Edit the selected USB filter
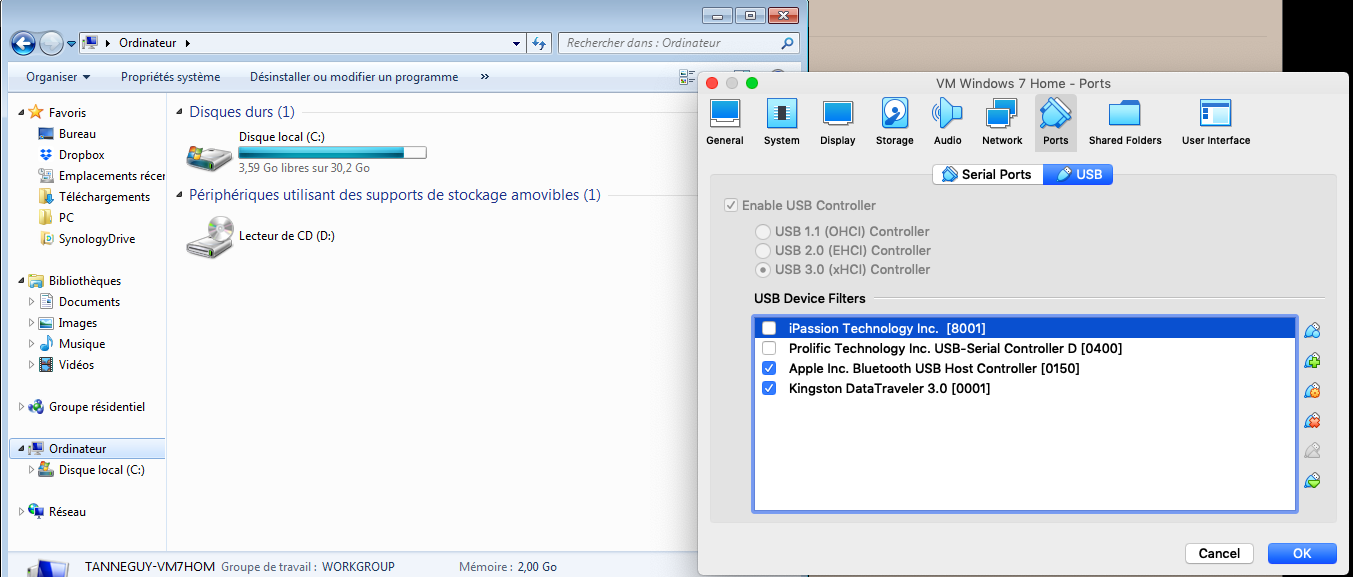 1313,391
